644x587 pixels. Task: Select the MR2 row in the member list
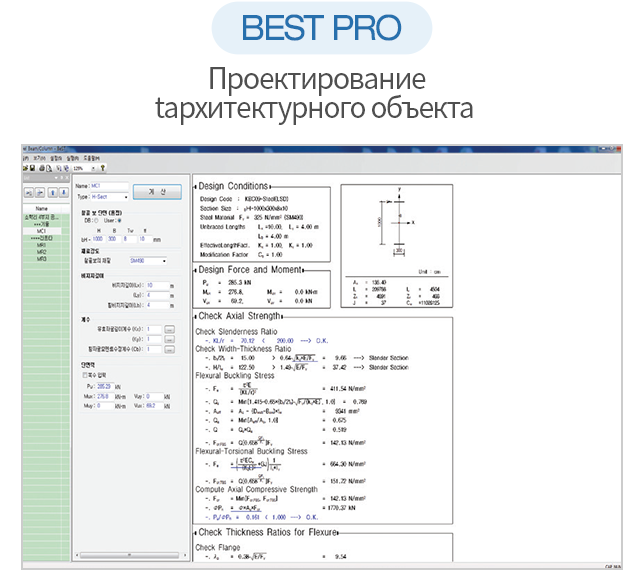(42, 252)
